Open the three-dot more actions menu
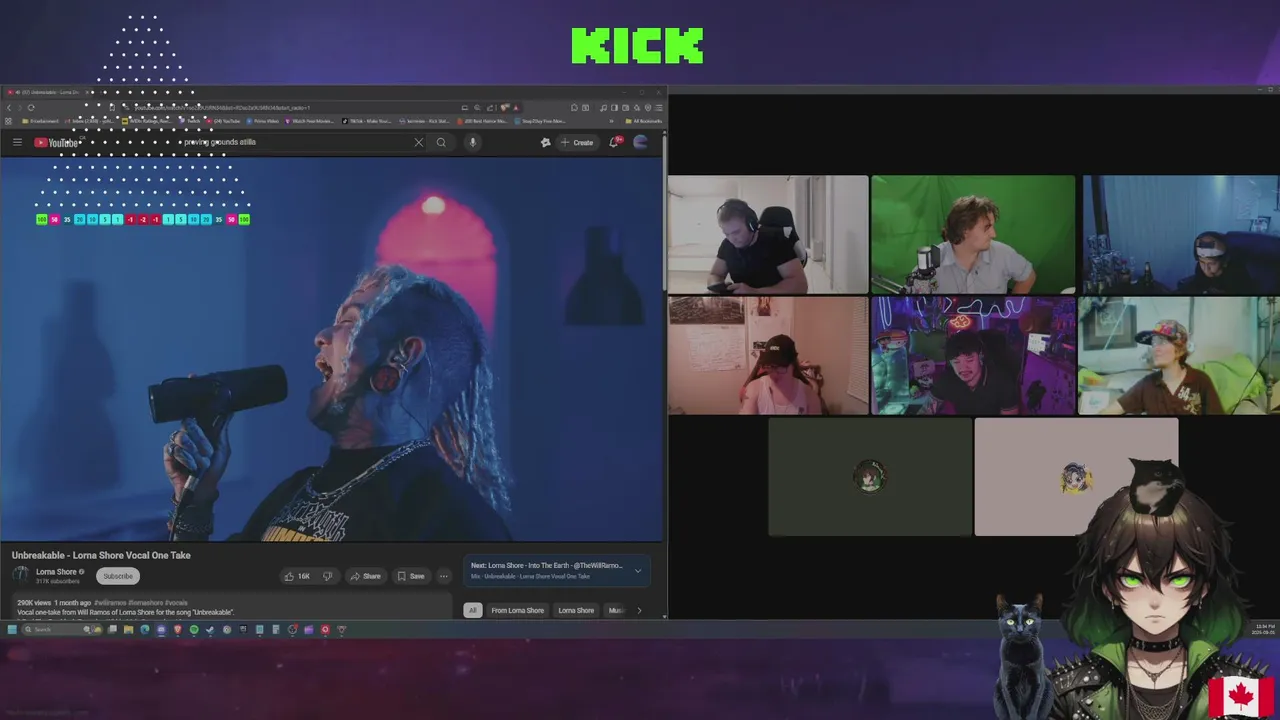Screen dimensions: 1280x720 click(444, 576)
